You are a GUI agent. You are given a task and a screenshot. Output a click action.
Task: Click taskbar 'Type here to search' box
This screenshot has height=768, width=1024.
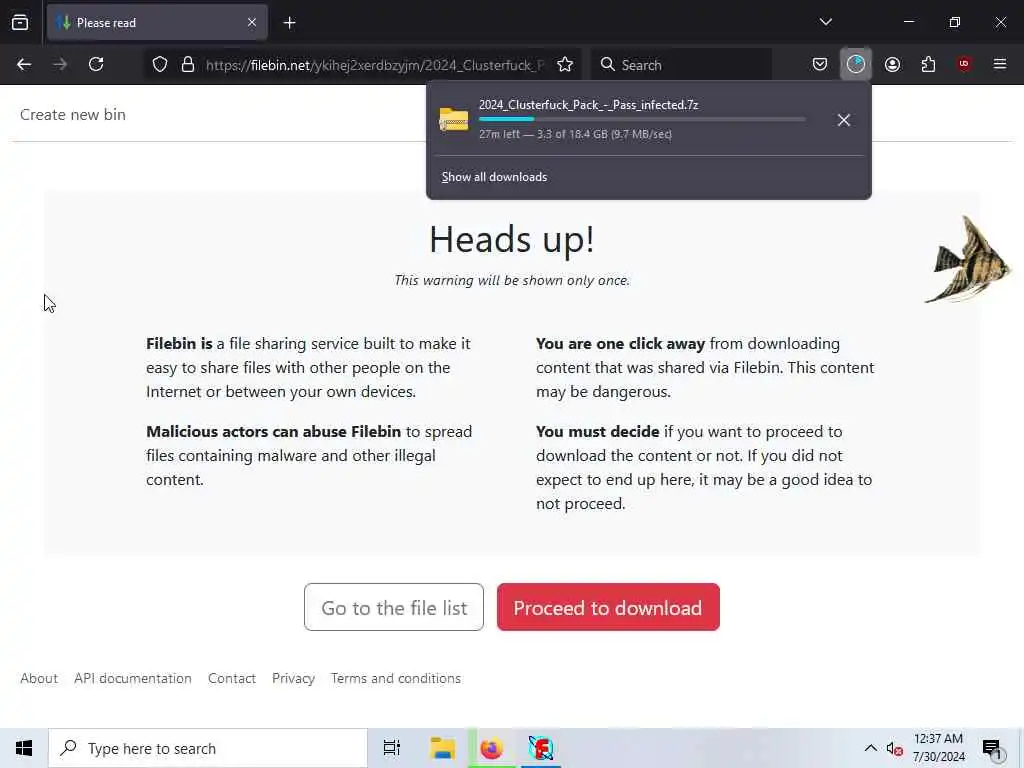click(208, 748)
